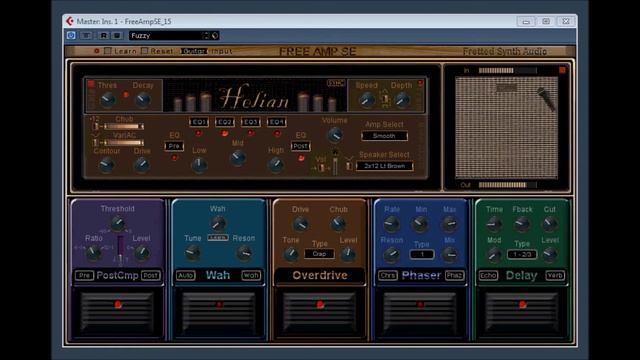Viewport: 640px width, 360px height.
Task: Click the Delay Time knob
Action: coord(494,224)
